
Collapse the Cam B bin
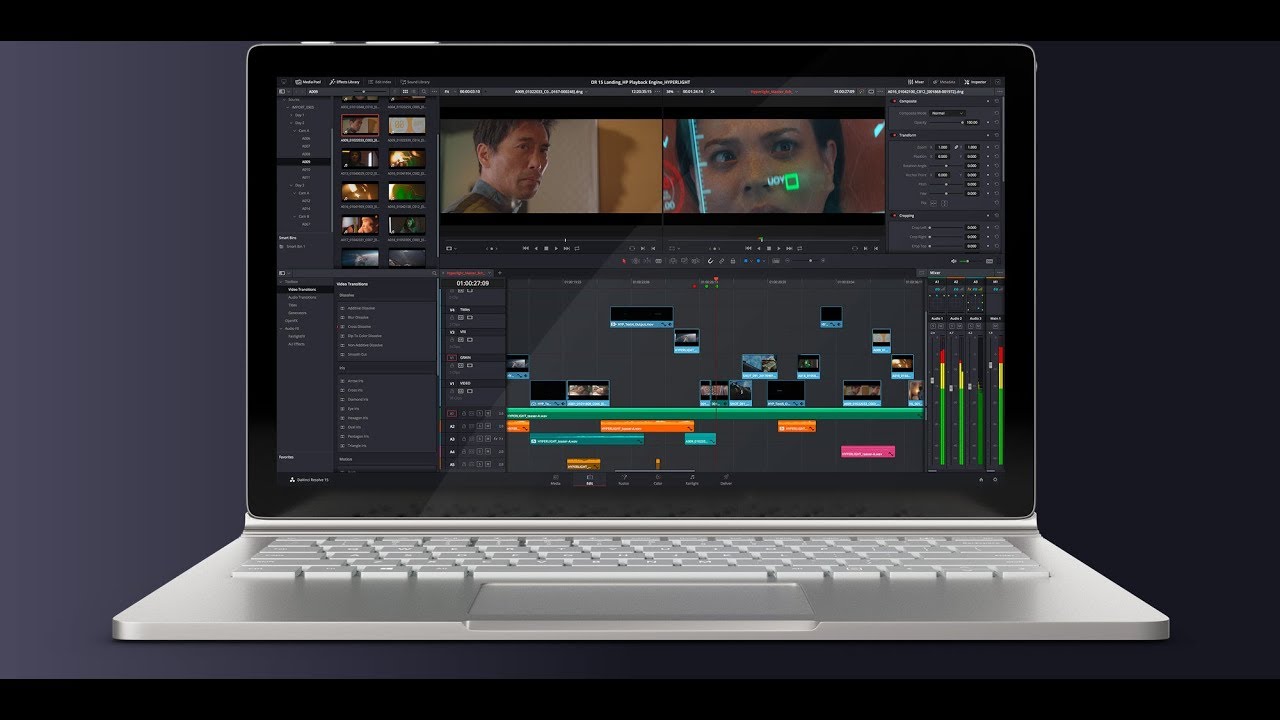[296, 216]
